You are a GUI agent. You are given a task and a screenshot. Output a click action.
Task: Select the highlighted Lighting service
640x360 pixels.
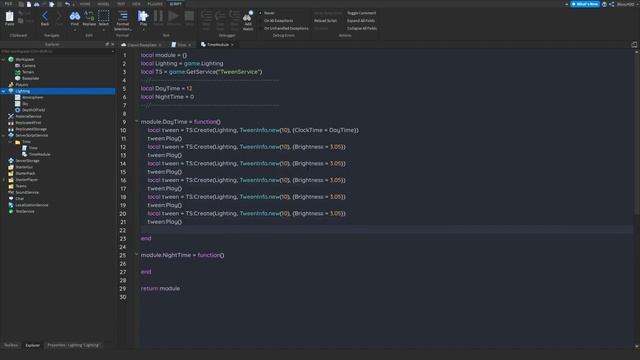pos(58,91)
